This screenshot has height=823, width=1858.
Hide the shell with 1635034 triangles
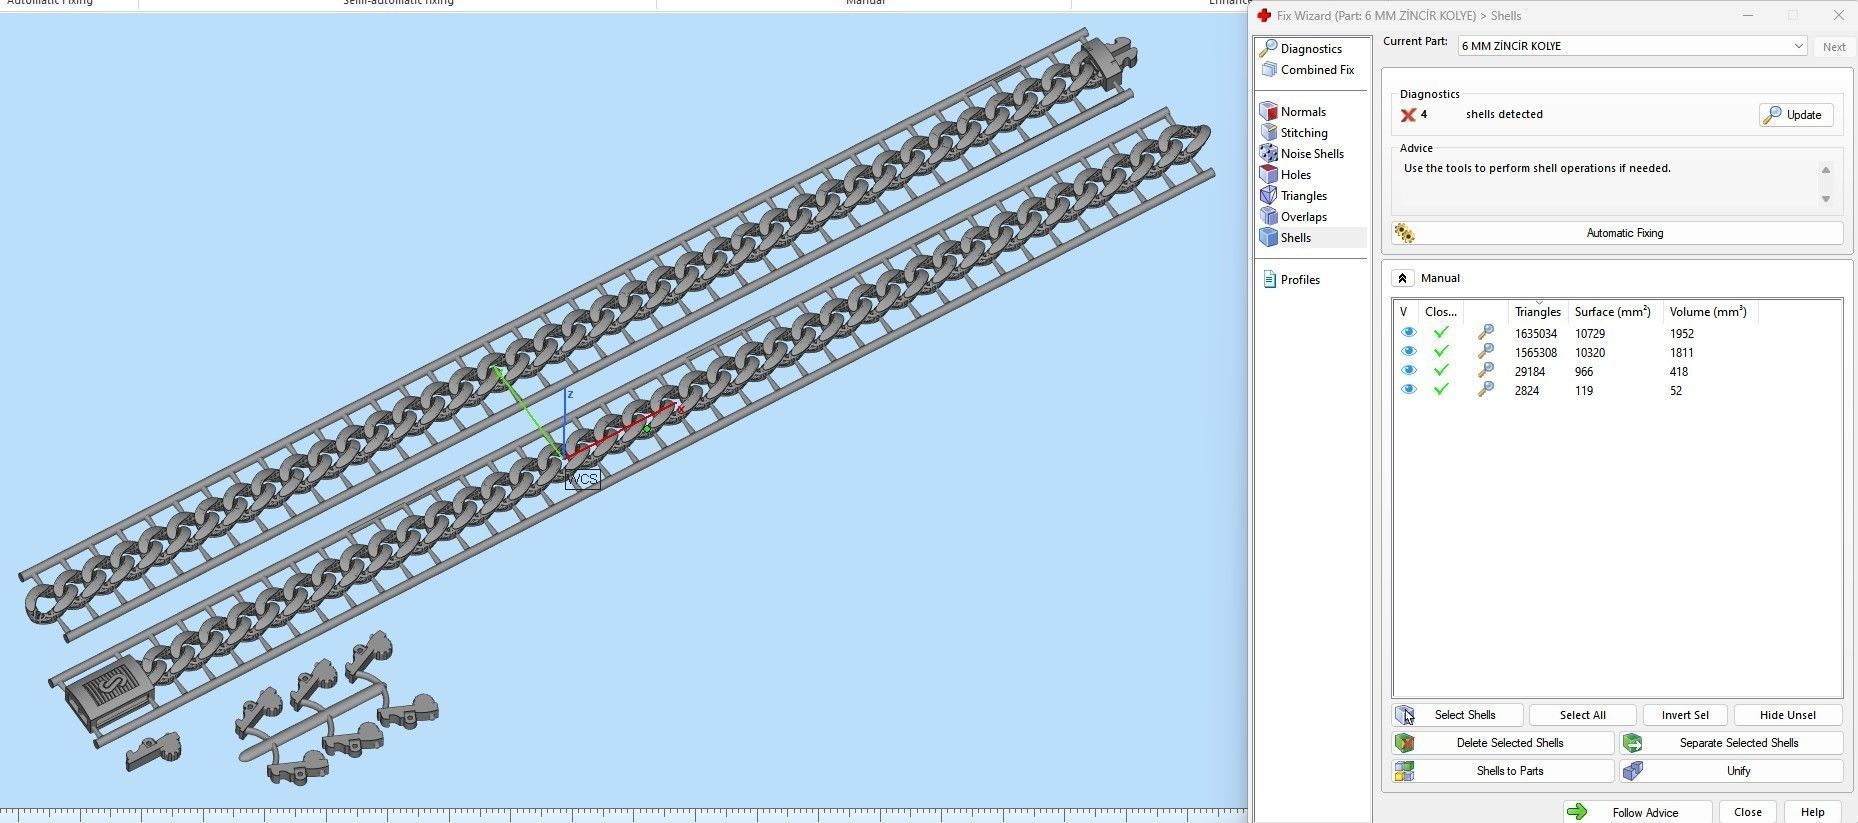pyautogui.click(x=1409, y=333)
